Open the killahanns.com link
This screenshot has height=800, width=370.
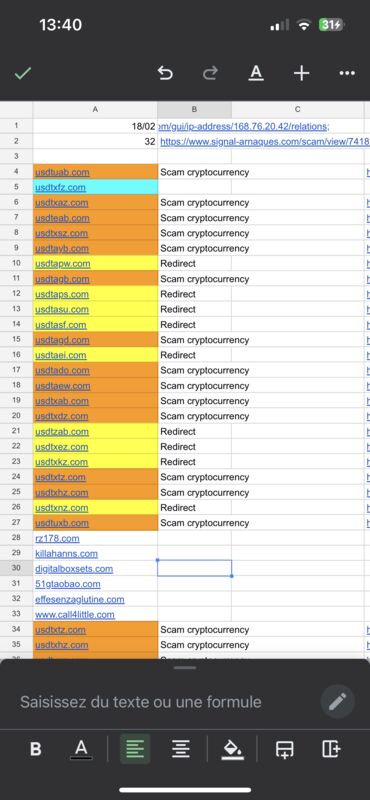66,554
